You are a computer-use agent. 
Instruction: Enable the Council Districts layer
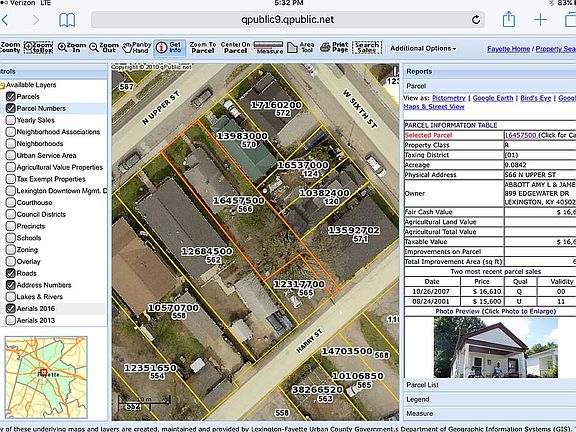(11, 214)
